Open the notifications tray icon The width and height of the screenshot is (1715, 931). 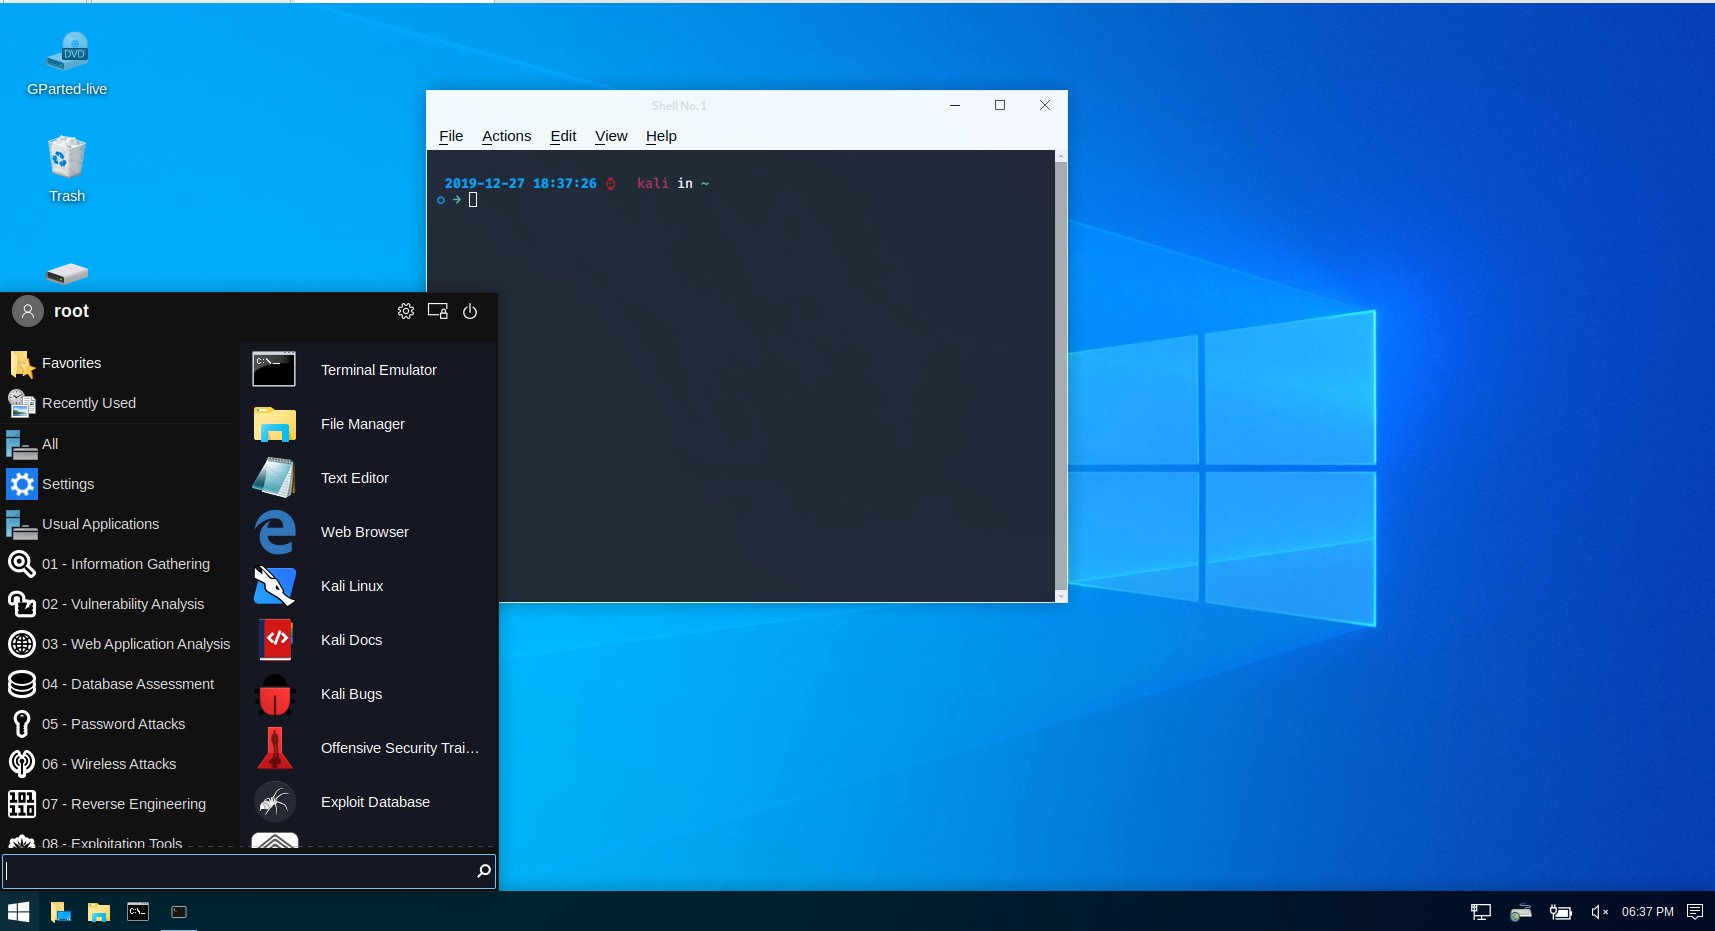point(1695,912)
